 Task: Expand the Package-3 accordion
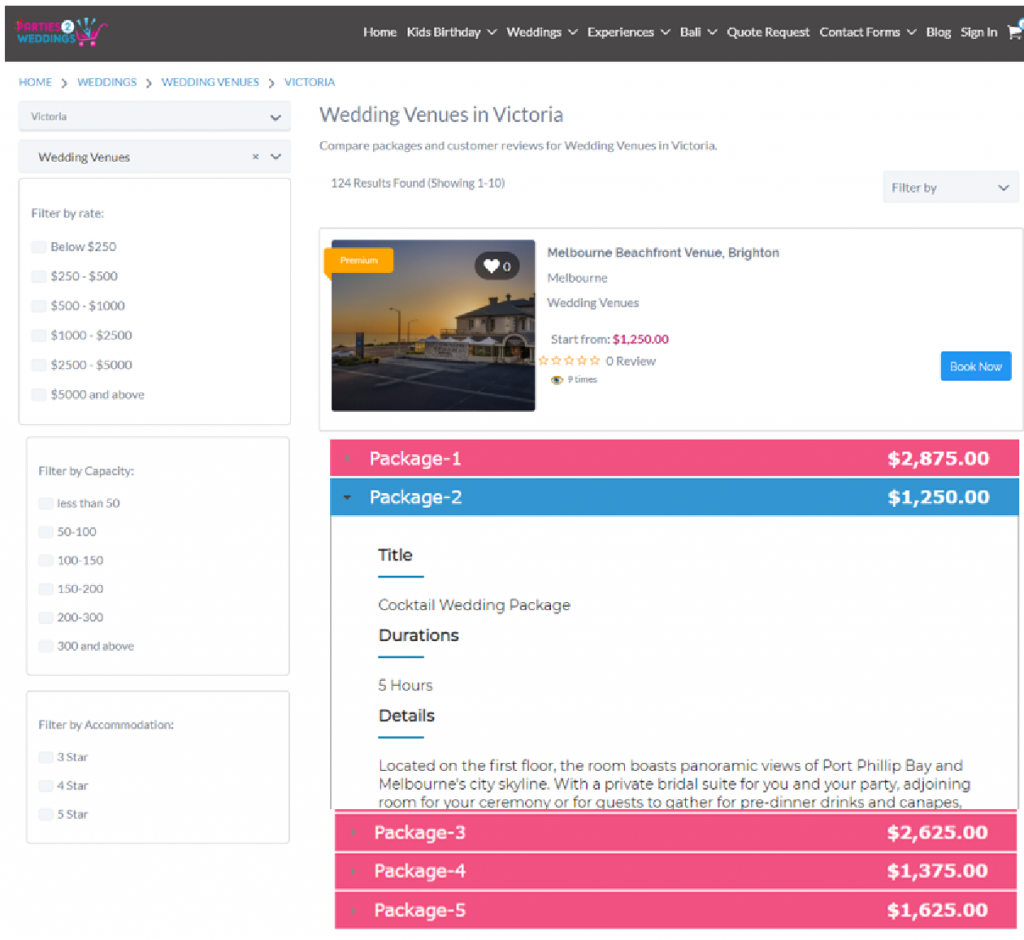[x=675, y=832]
